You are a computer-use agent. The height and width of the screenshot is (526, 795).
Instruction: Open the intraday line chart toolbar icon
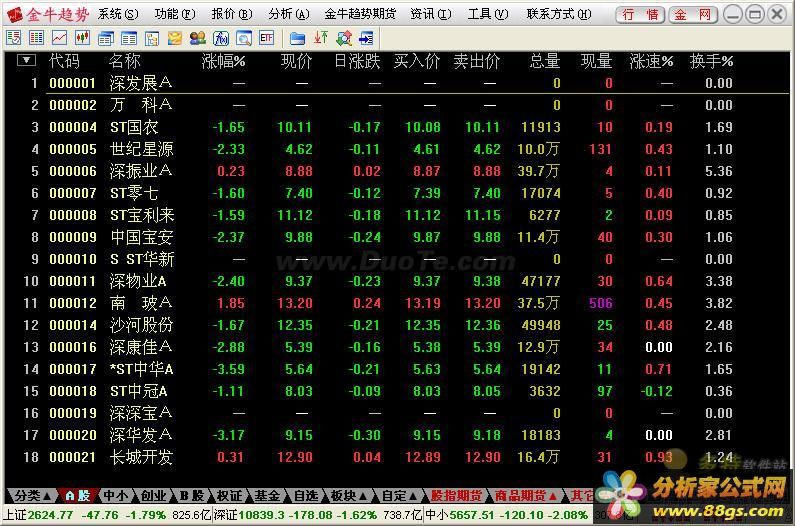tap(59, 37)
